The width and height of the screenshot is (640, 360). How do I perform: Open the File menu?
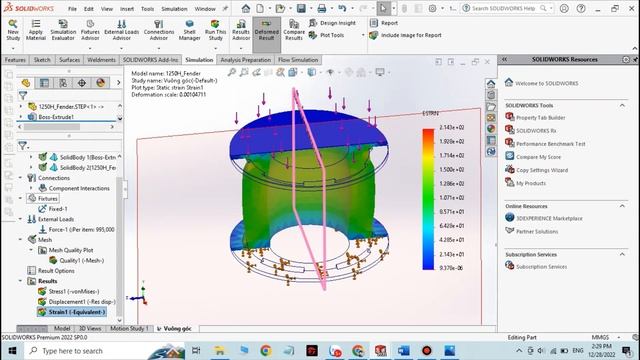click(72, 9)
